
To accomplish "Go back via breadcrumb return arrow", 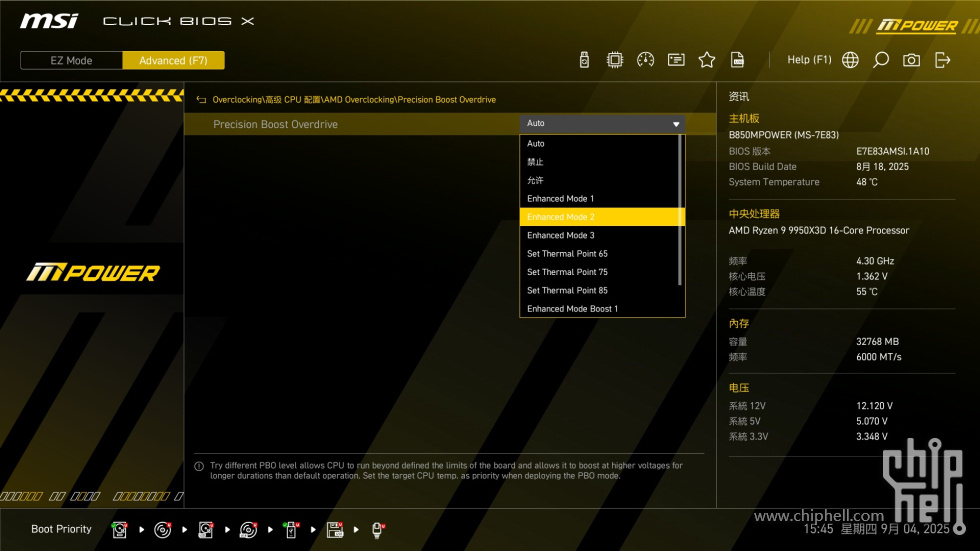I will click(x=201, y=100).
